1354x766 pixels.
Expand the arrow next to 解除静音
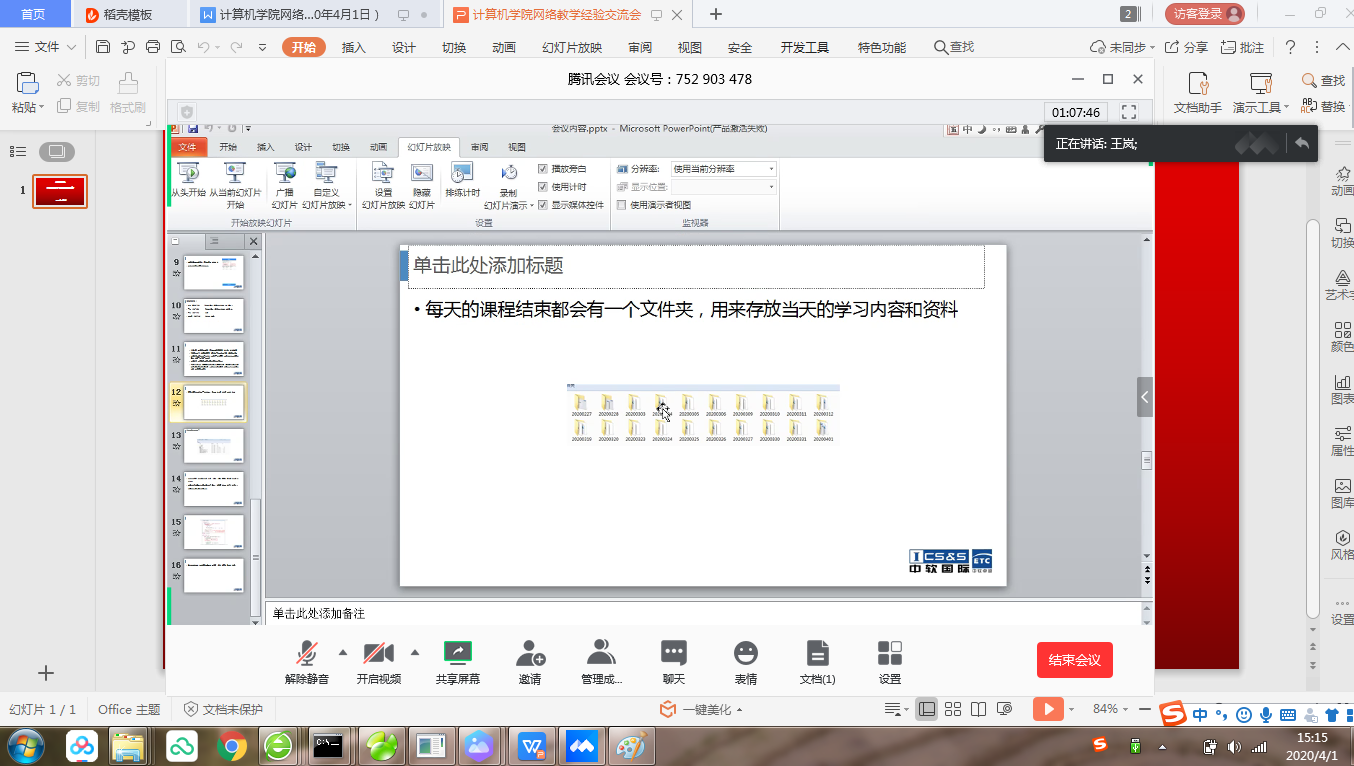point(343,653)
